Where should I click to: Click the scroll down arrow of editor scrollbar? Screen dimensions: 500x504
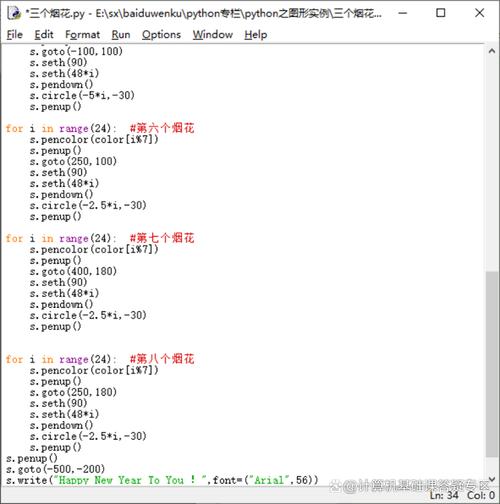click(492, 480)
